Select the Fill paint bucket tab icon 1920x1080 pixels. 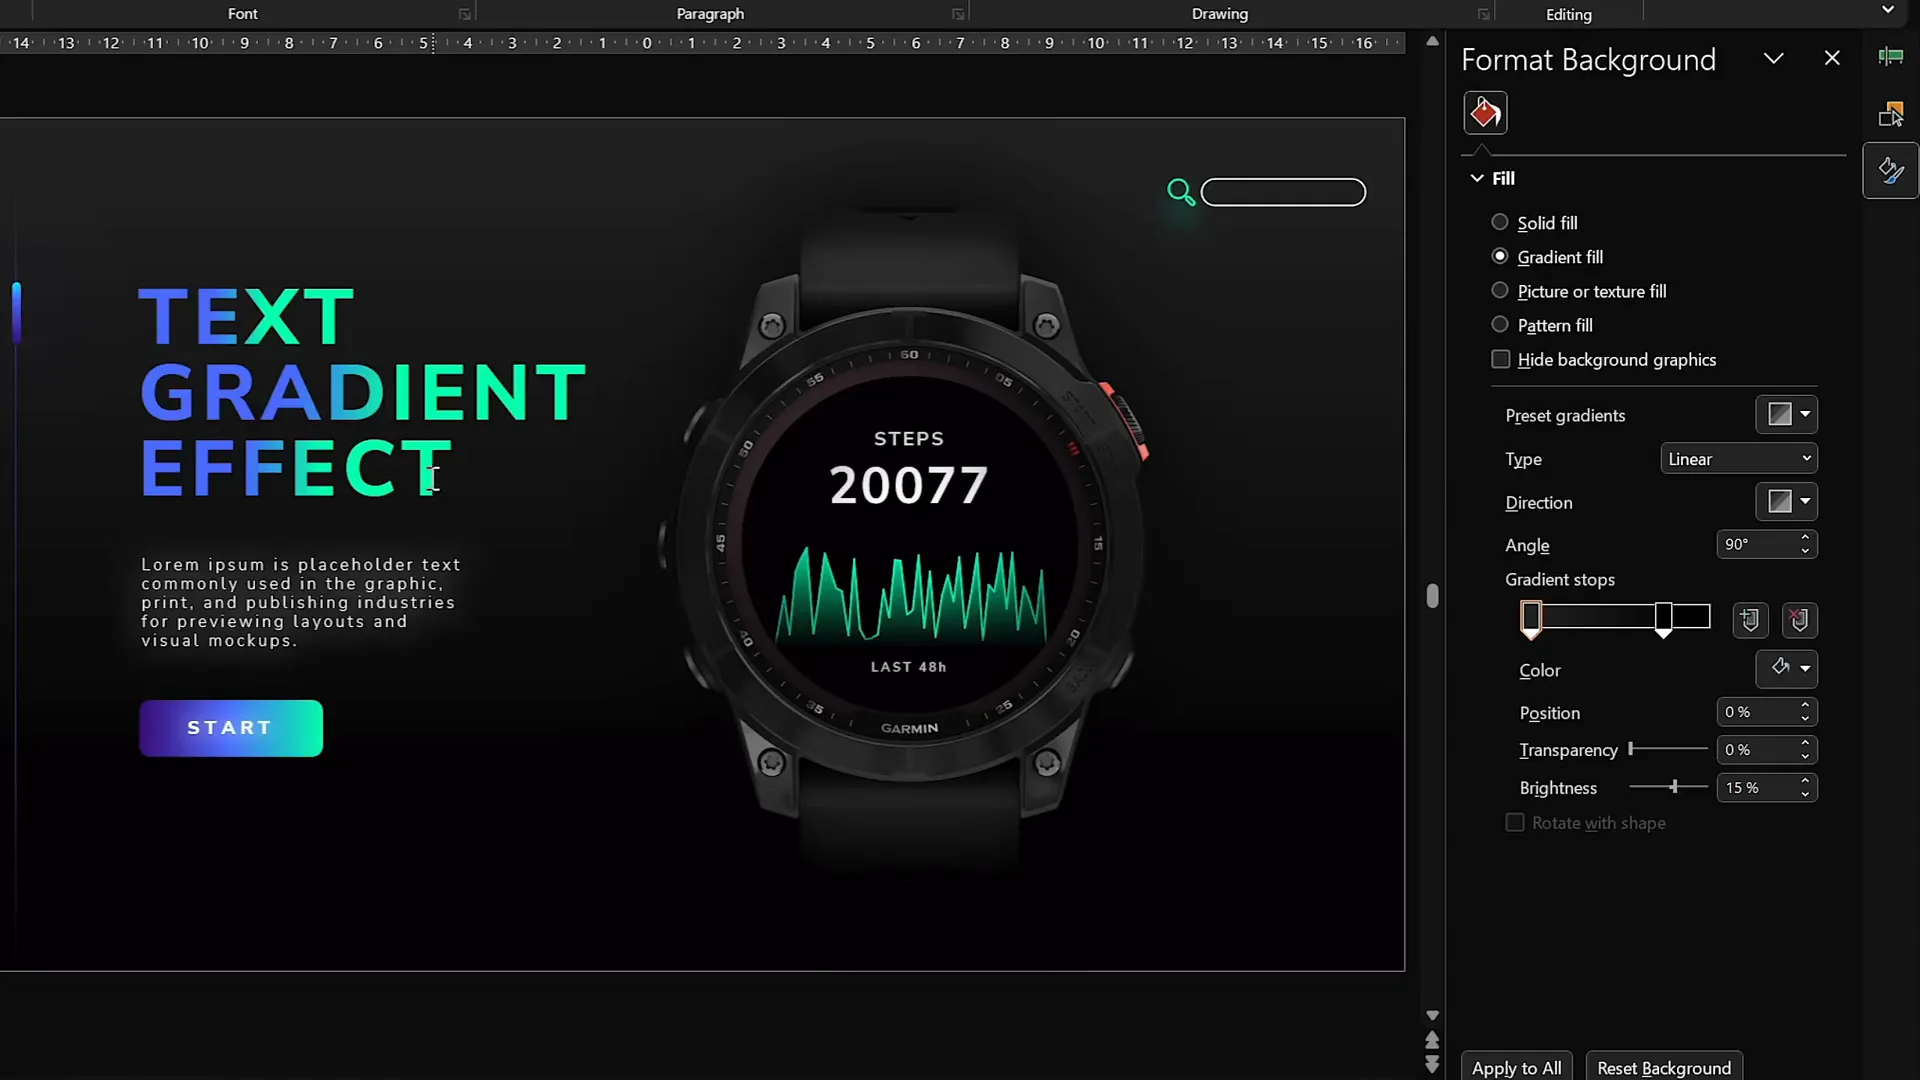tap(1485, 112)
